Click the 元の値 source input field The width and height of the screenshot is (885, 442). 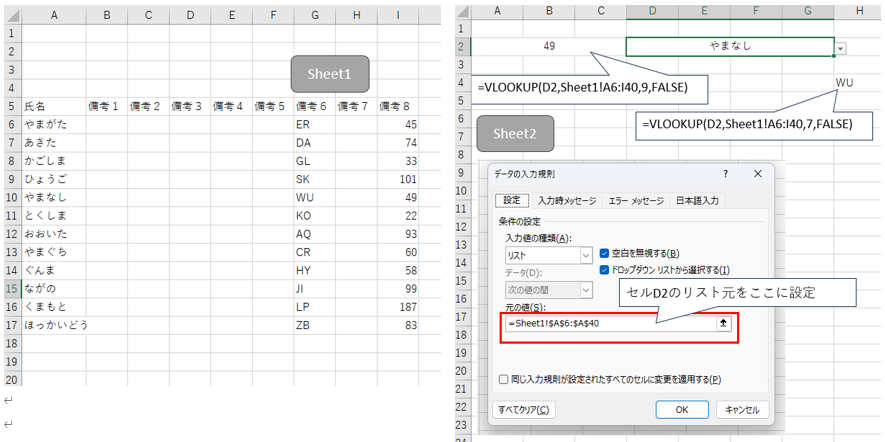coord(608,324)
